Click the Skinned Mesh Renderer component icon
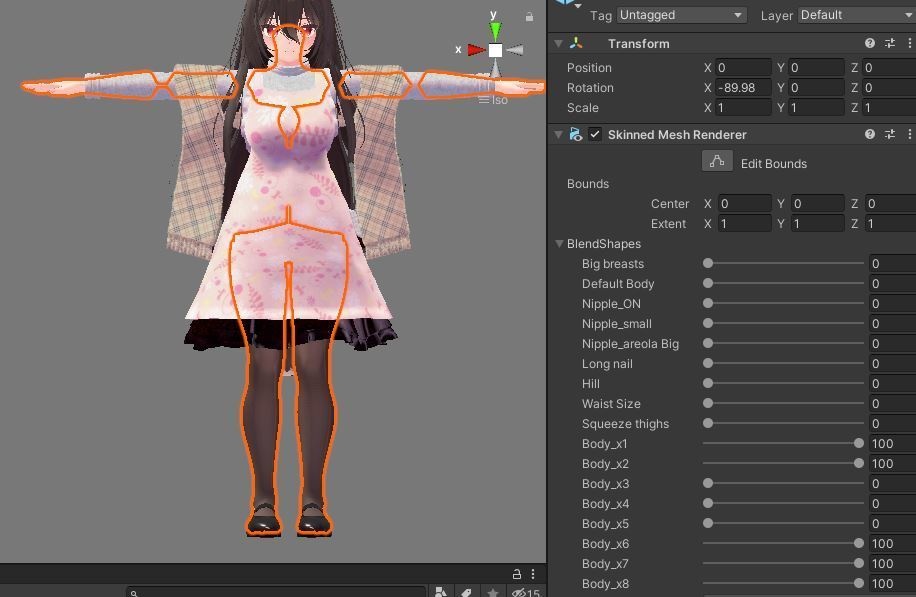 point(576,134)
